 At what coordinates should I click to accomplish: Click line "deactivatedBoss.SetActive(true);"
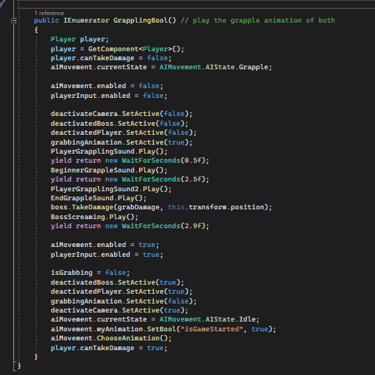[117, 282]
